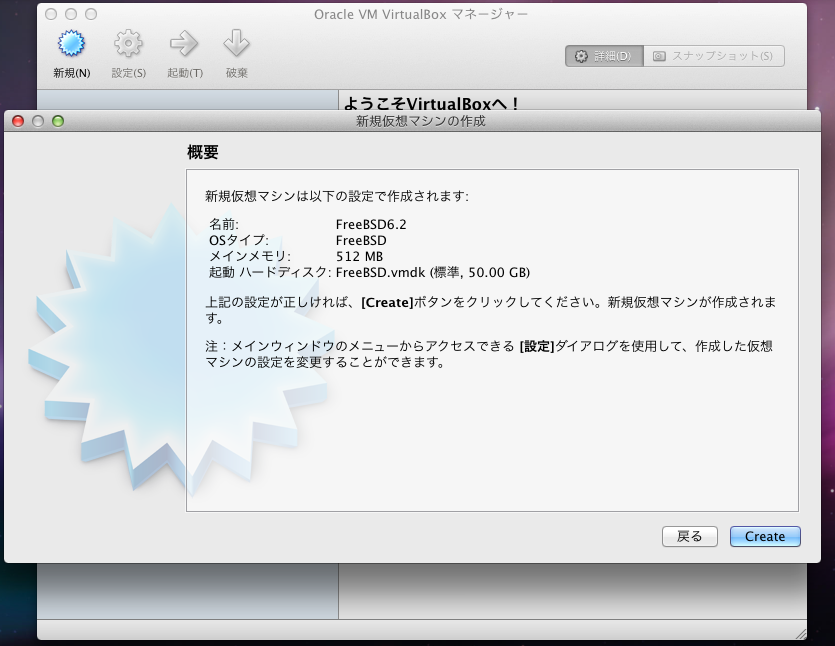Click the 512 MB memory value
This screenshot has width=835, height=646.
359,256
